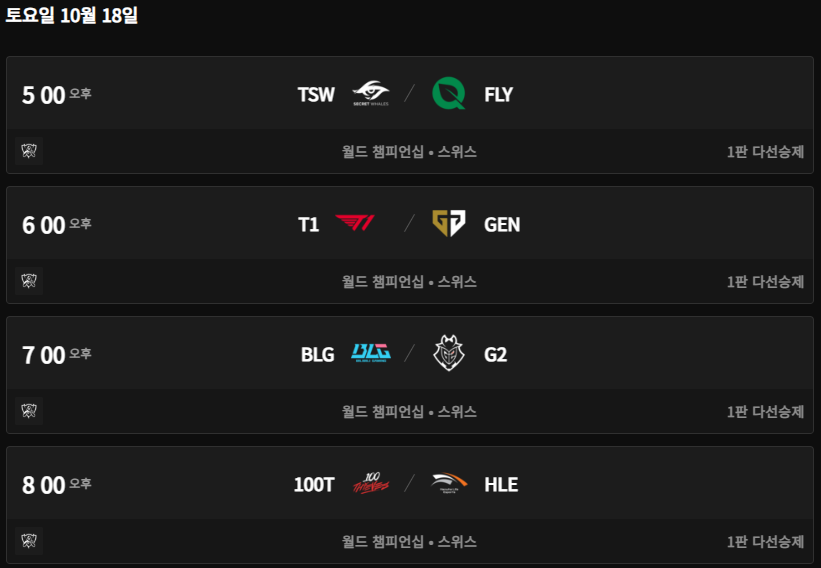Image resolution: width=821 pixels, height=568 pixels.
Task: Click the 100 Thieves logo
Action: point(370,484)
